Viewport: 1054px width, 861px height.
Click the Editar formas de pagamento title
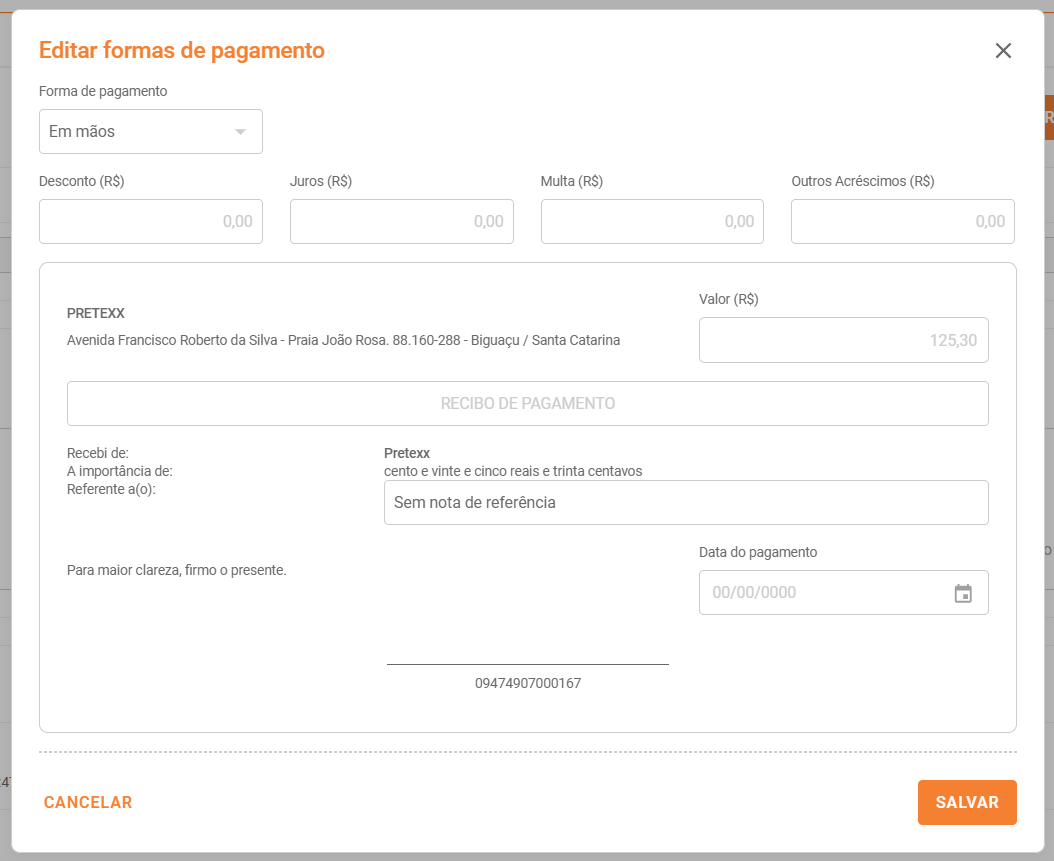[x=182, y=50]
